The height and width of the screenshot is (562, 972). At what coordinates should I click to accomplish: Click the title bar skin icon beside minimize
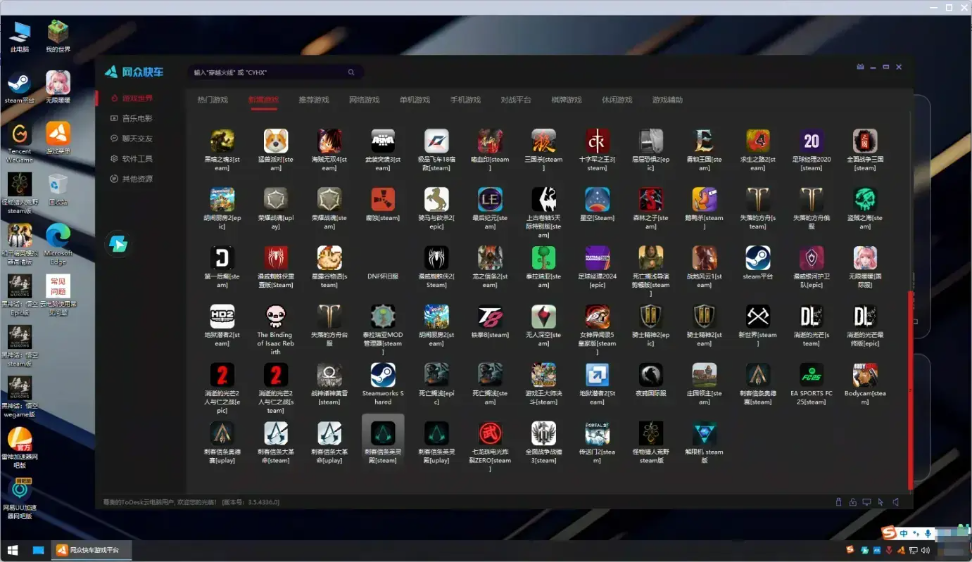(x=860, y=67)
